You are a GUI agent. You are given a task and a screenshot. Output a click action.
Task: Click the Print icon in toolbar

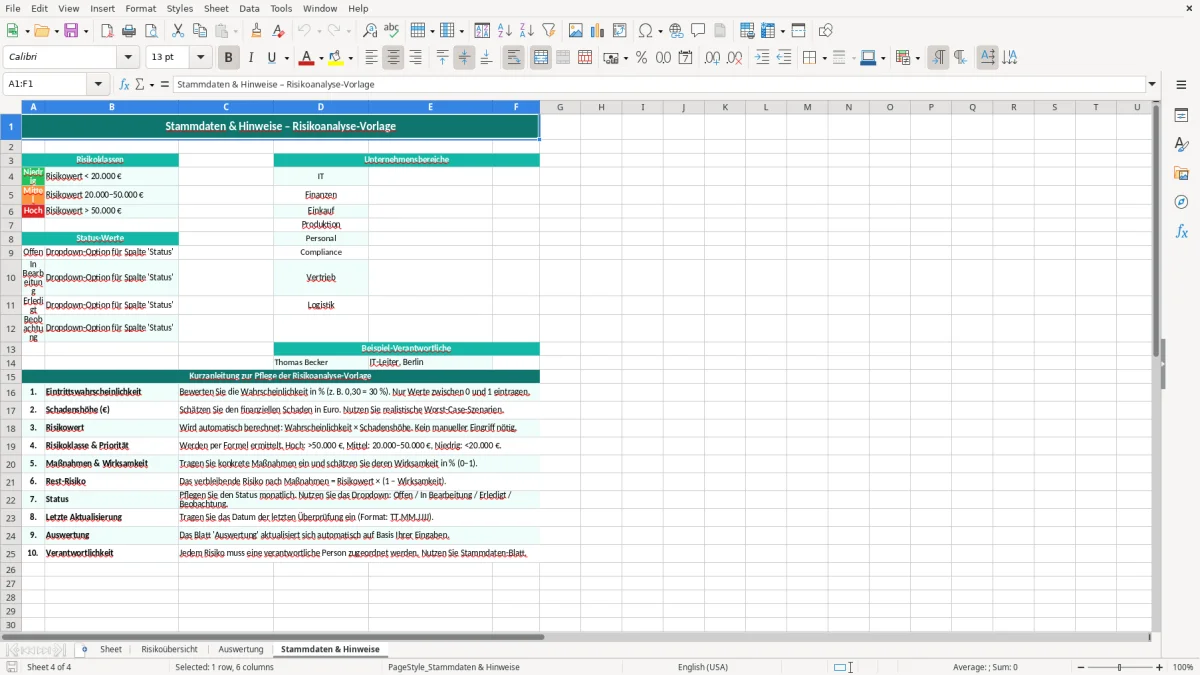(129, 31)
